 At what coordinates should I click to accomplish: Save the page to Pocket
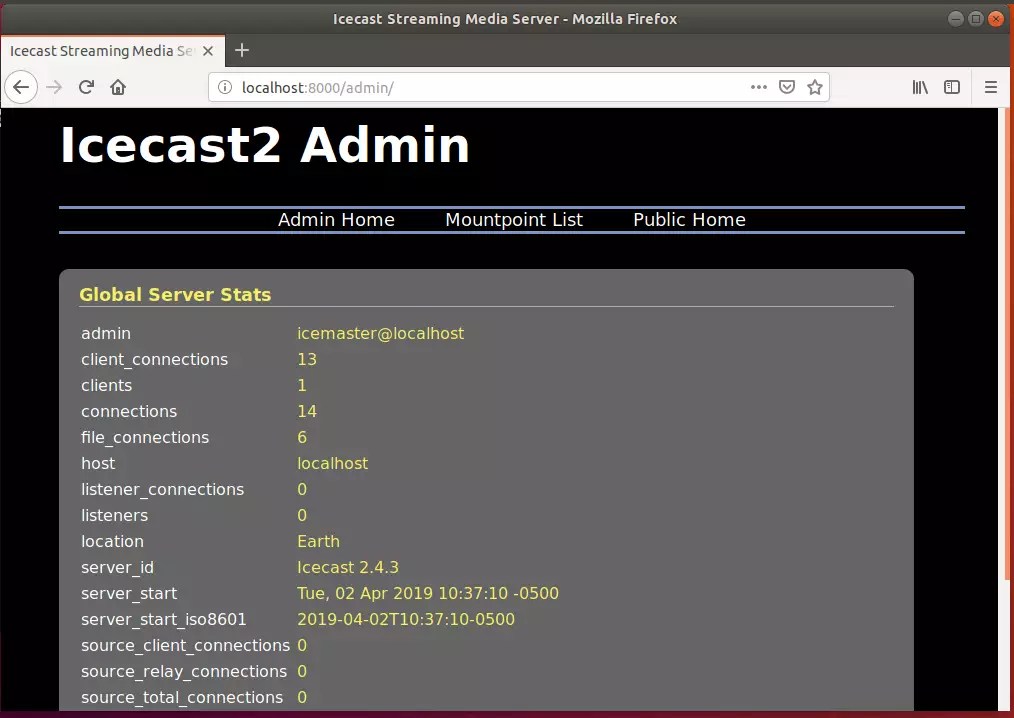click(787, 87)
